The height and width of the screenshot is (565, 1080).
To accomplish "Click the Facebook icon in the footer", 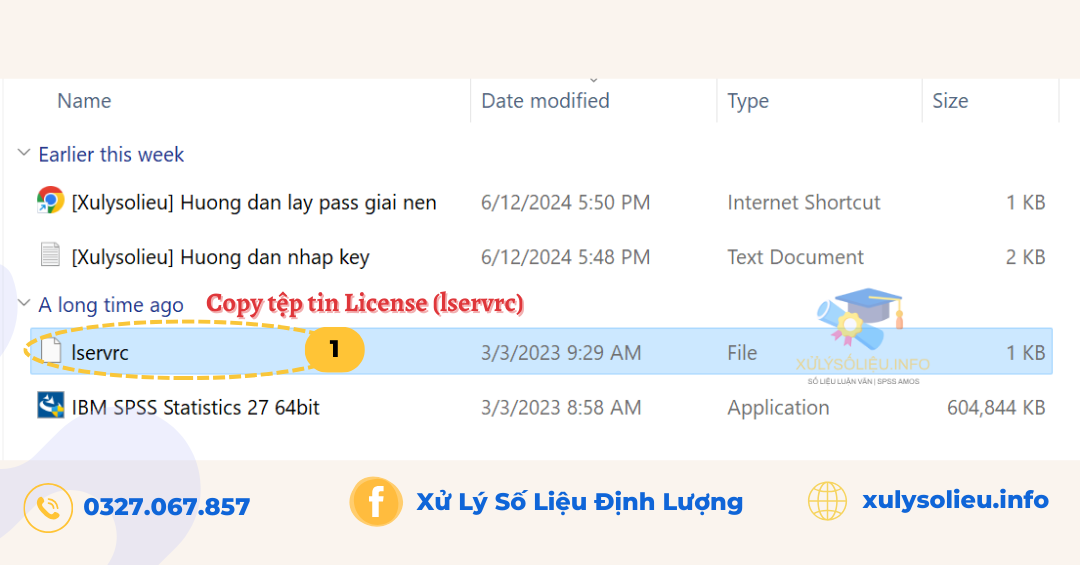I will point(376,502).
